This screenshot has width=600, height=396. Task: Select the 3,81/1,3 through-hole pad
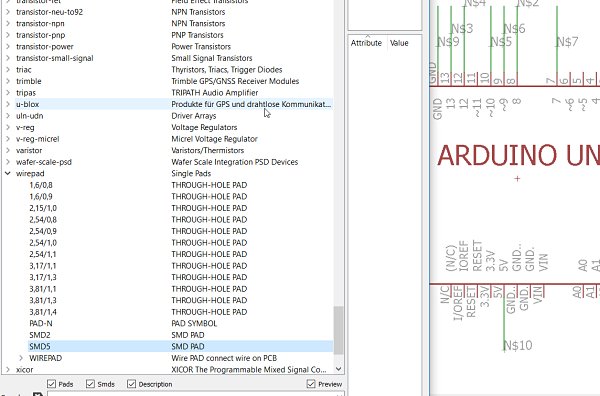coord(181,300)
